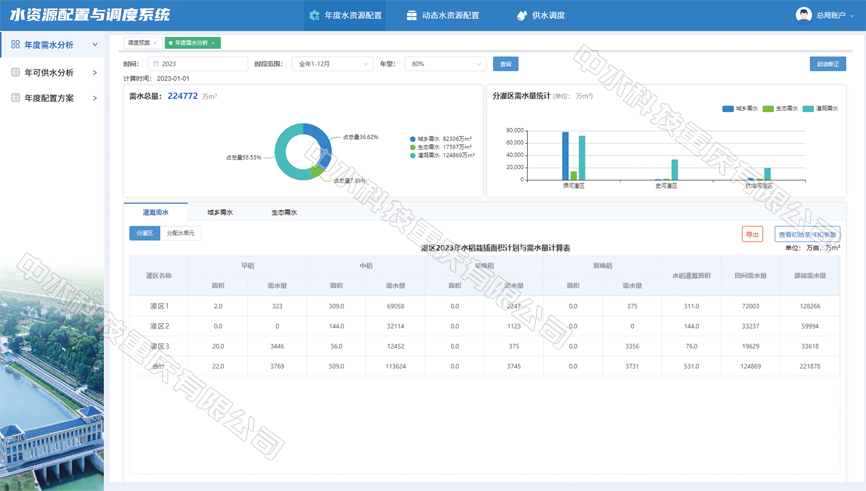Switch to the 城乡需水 tab

tap(220, 212)
